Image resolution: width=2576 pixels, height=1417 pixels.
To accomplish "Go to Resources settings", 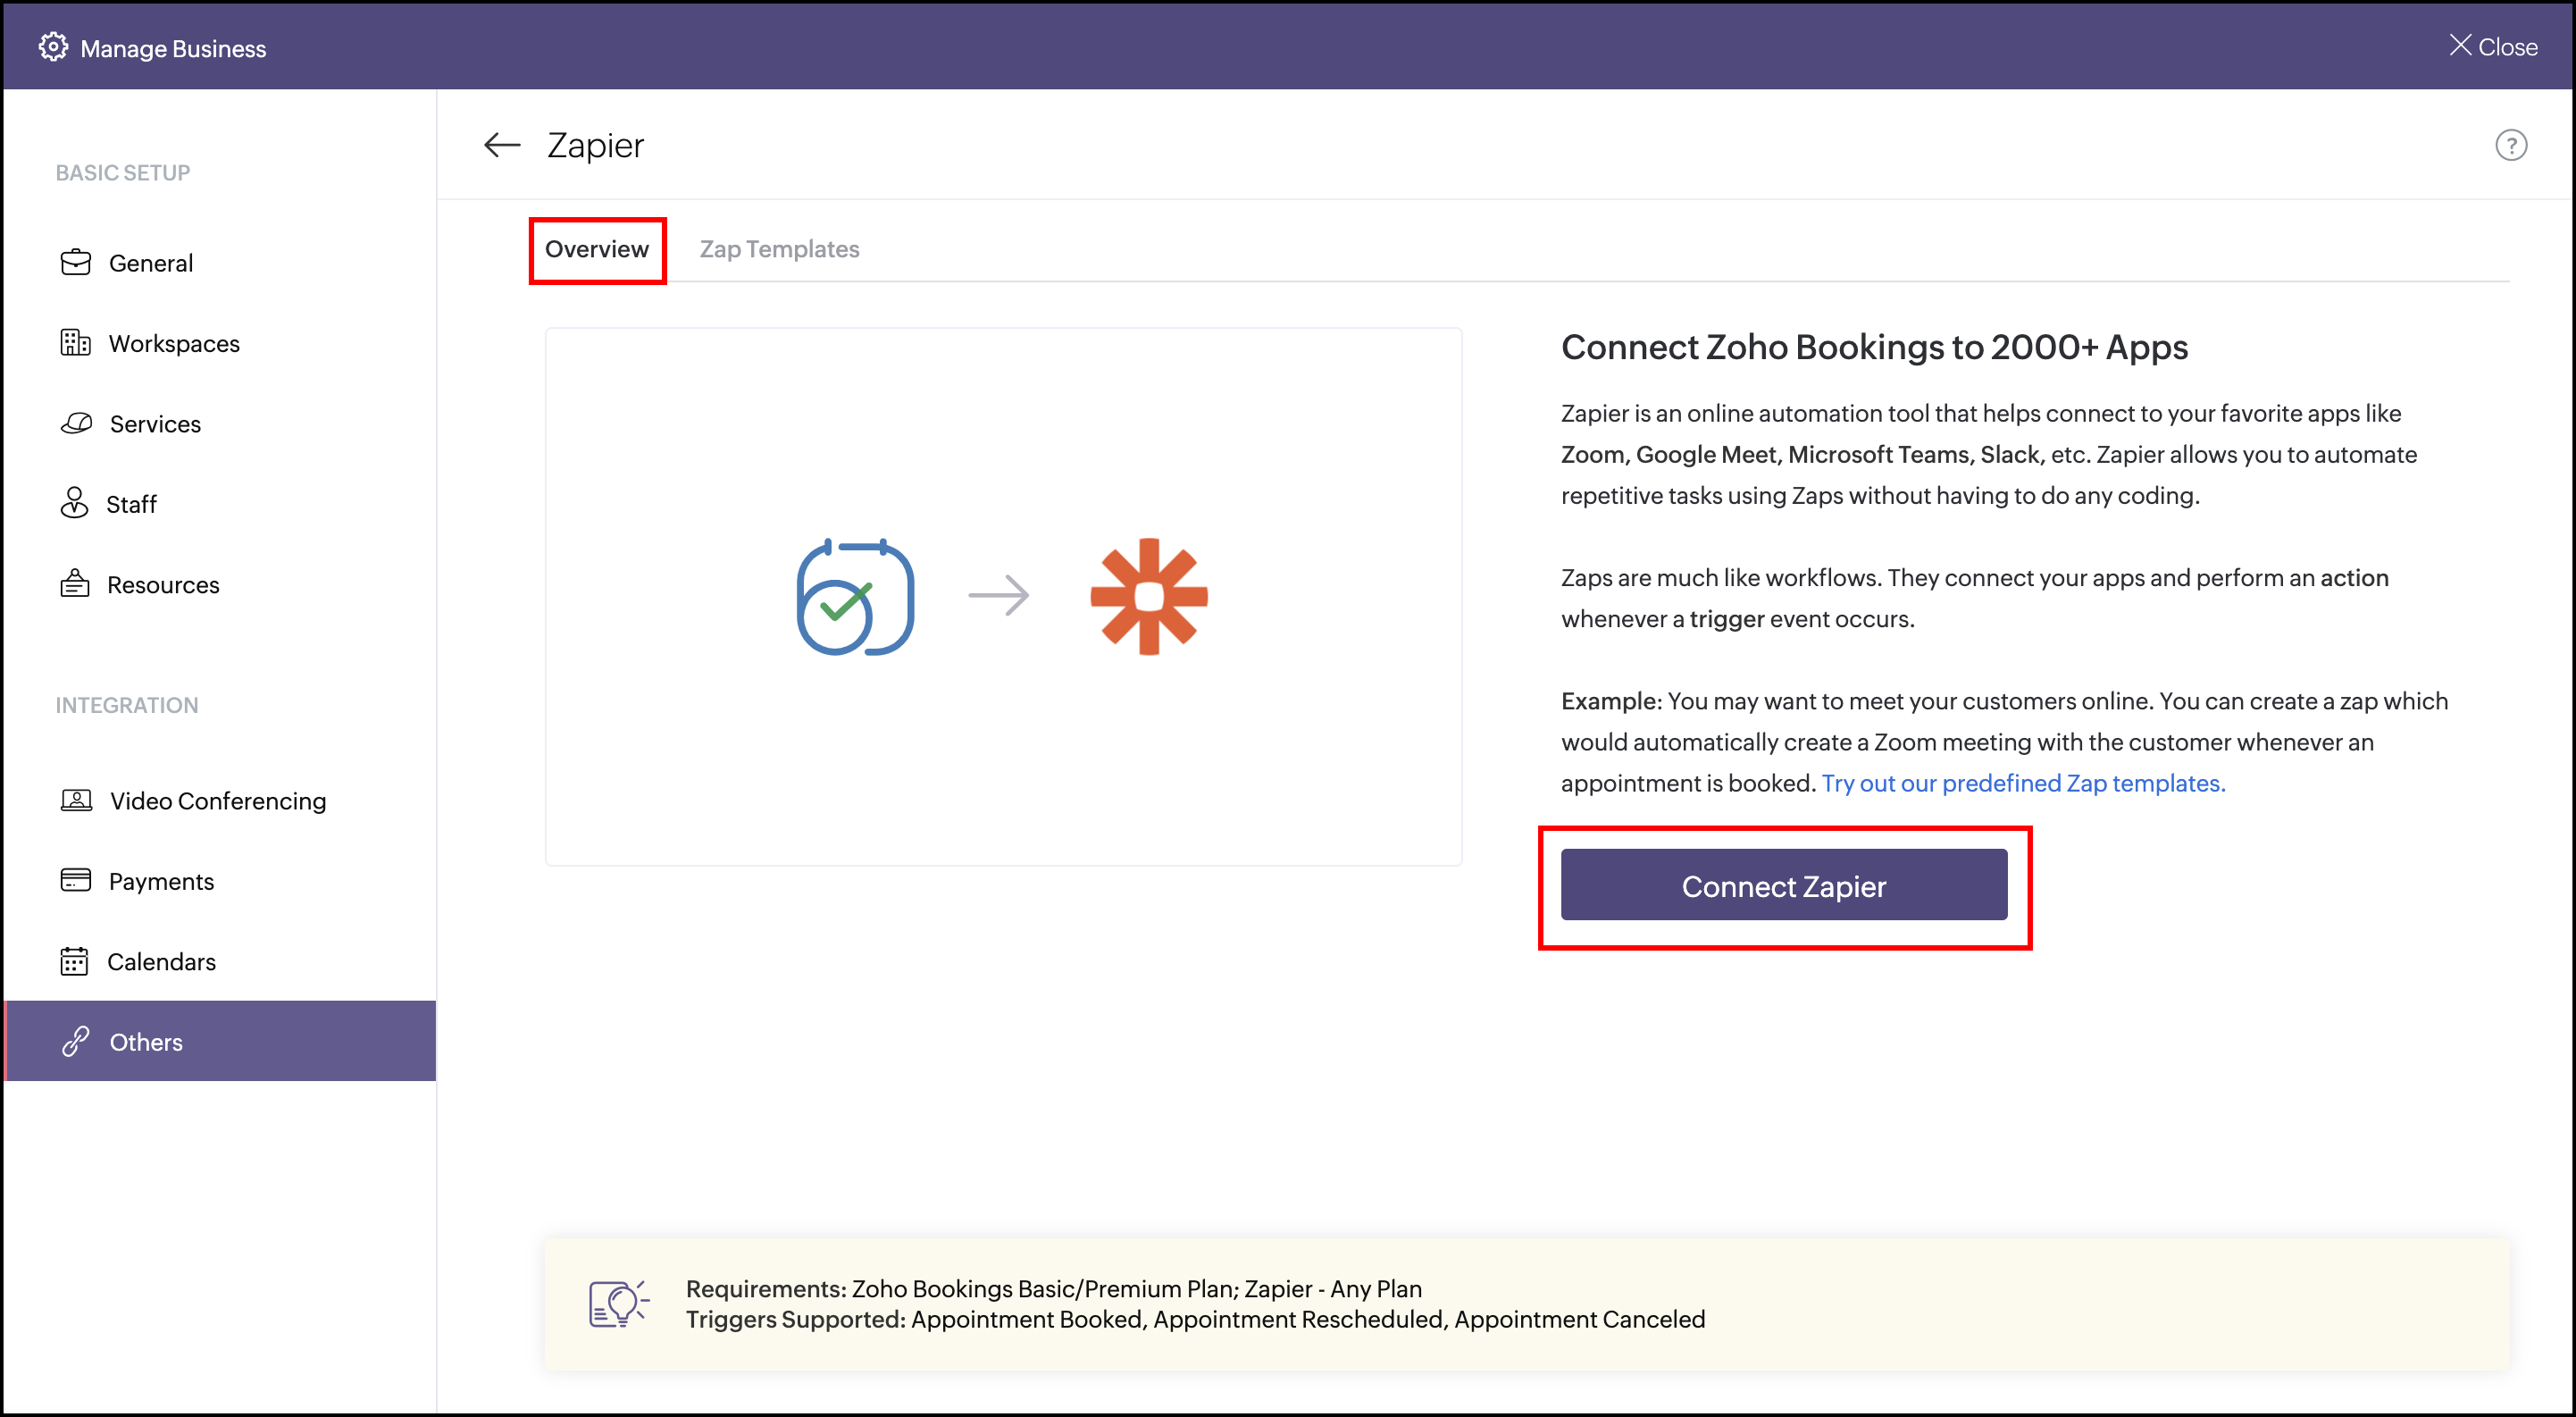I will 162,585.
